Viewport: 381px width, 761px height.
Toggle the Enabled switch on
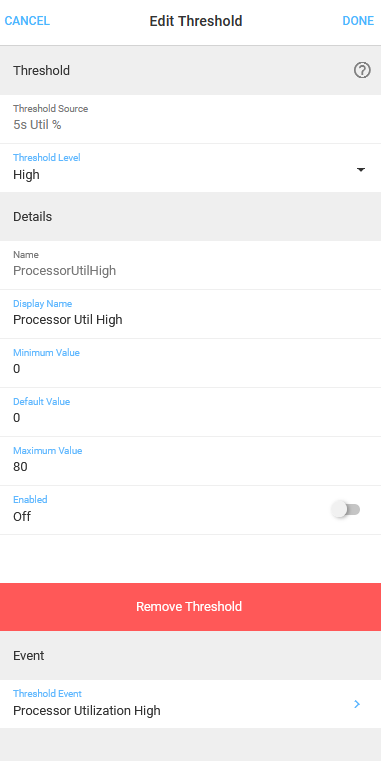click(346, 510)
